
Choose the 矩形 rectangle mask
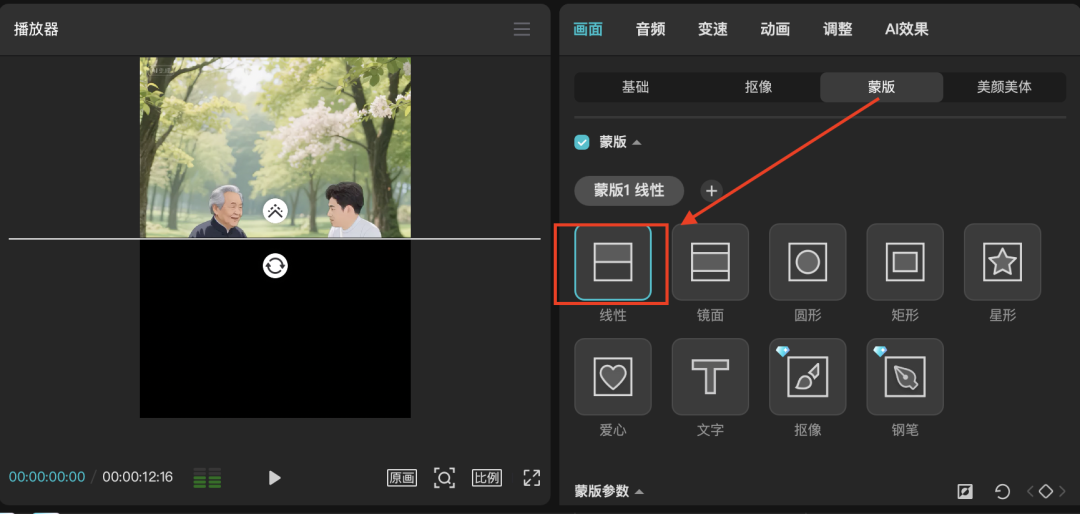click(x=904, y=262)
